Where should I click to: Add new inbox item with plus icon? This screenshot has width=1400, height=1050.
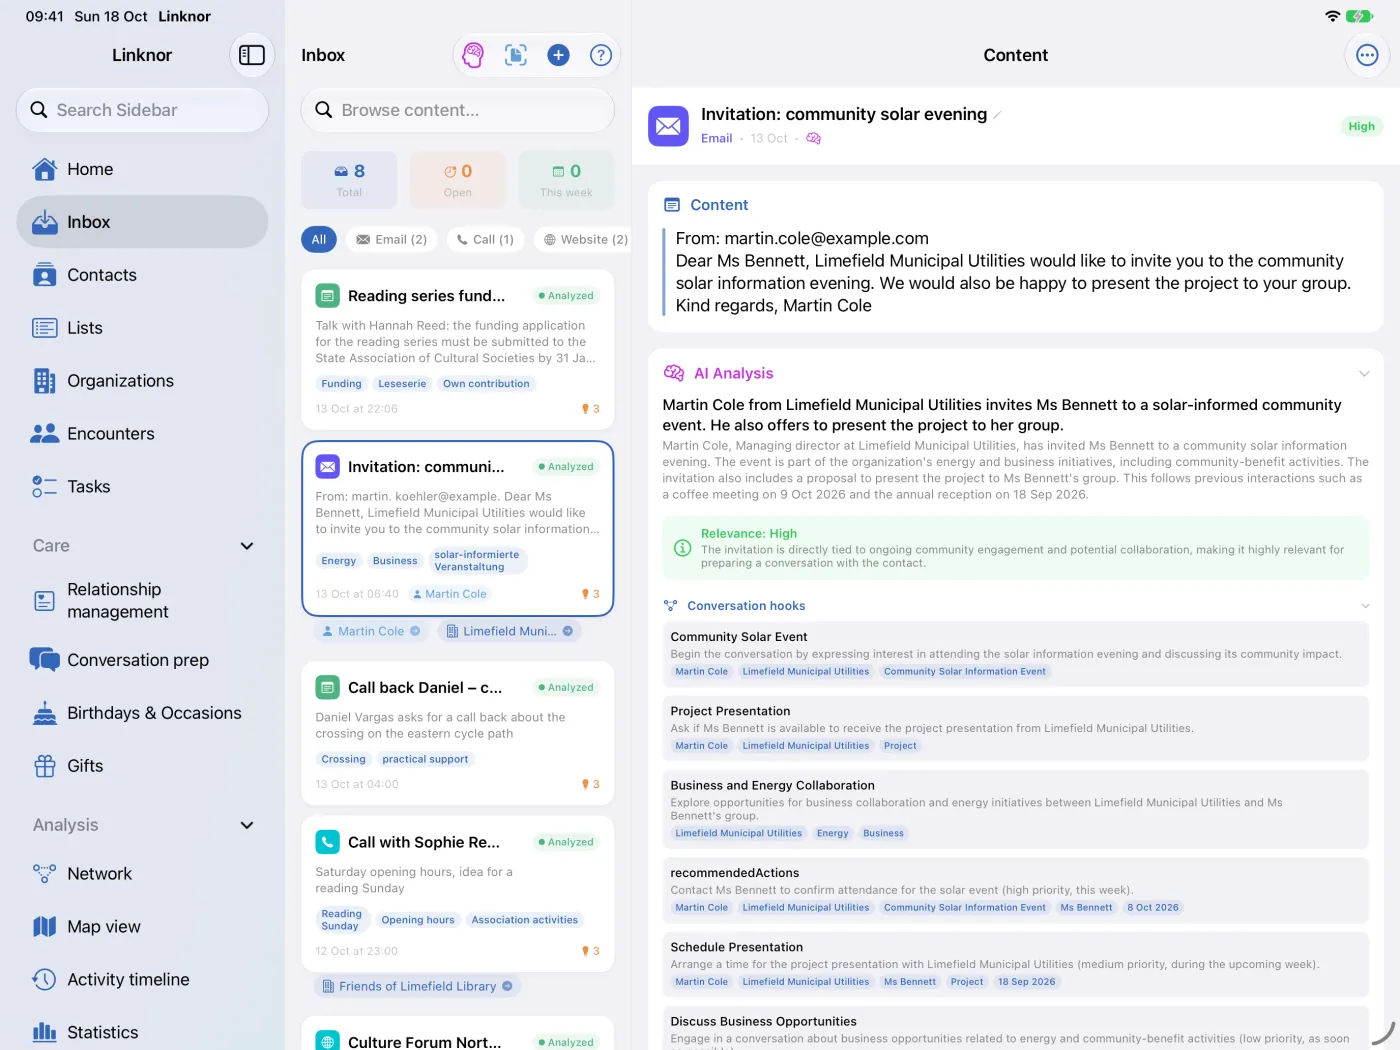[x=559, y=55]
